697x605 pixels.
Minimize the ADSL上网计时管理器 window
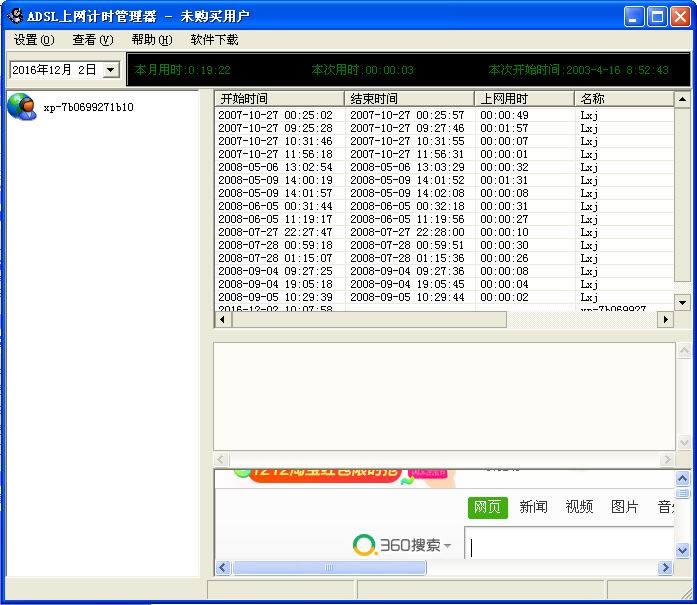tap(633, 17)
